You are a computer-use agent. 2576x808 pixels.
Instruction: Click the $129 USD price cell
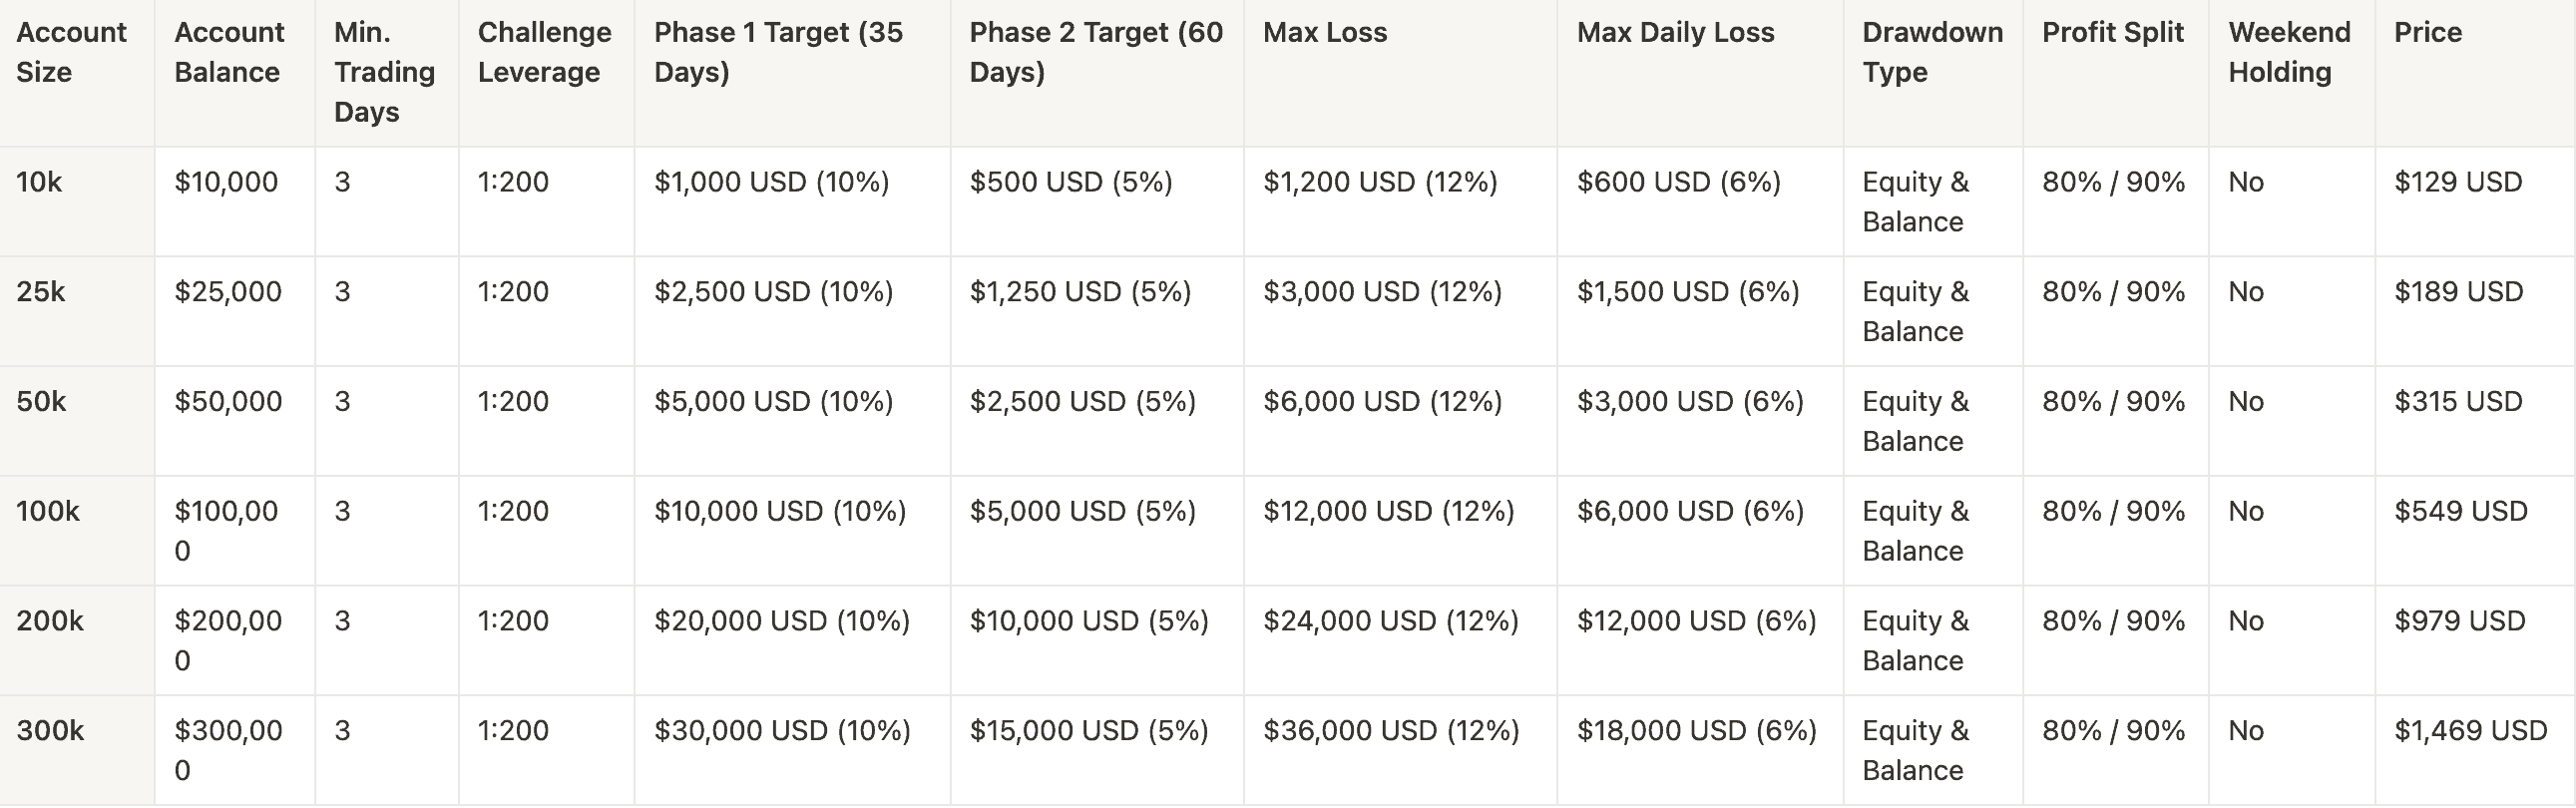tap(2457, 182)
